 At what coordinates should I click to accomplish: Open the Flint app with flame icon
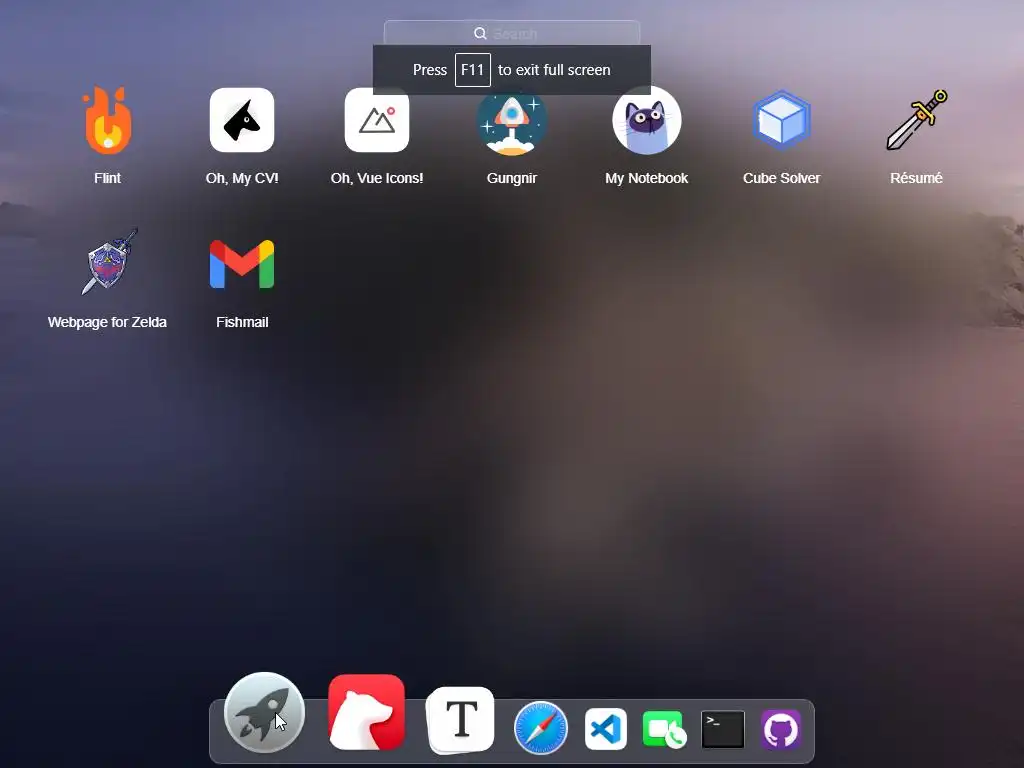pos(108,120)
